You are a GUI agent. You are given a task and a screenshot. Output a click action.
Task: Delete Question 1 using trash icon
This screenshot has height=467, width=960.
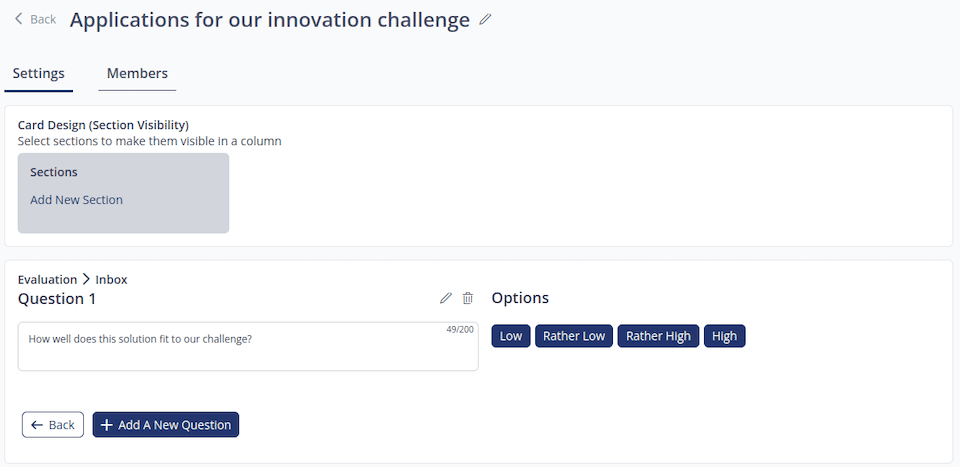pyautogui.click(x=468, y=298)
